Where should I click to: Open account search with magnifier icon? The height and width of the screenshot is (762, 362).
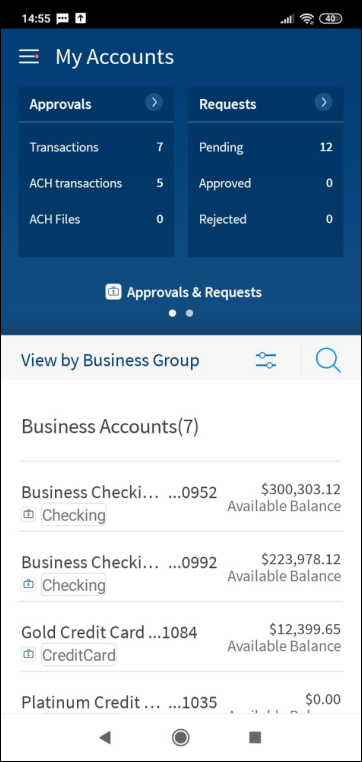point(328,361)
